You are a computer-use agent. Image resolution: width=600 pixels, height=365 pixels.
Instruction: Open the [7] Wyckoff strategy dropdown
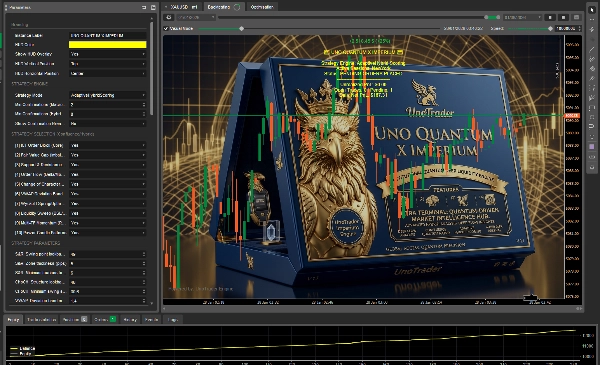point(108,204)
